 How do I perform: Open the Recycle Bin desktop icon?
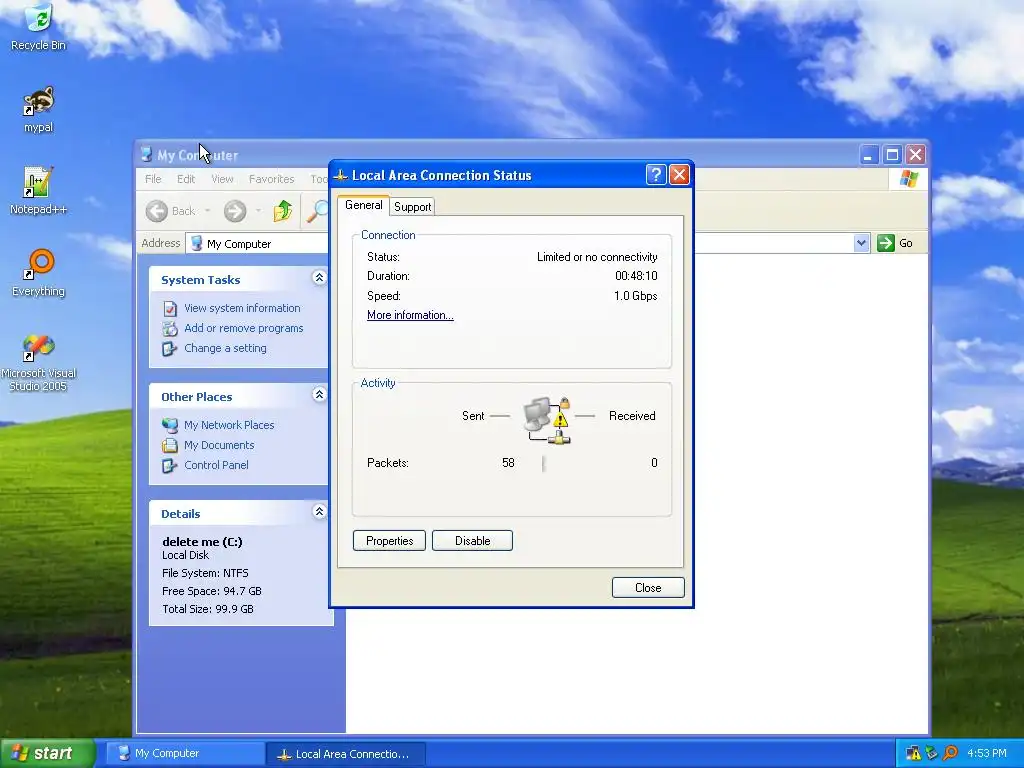point(39,27)
